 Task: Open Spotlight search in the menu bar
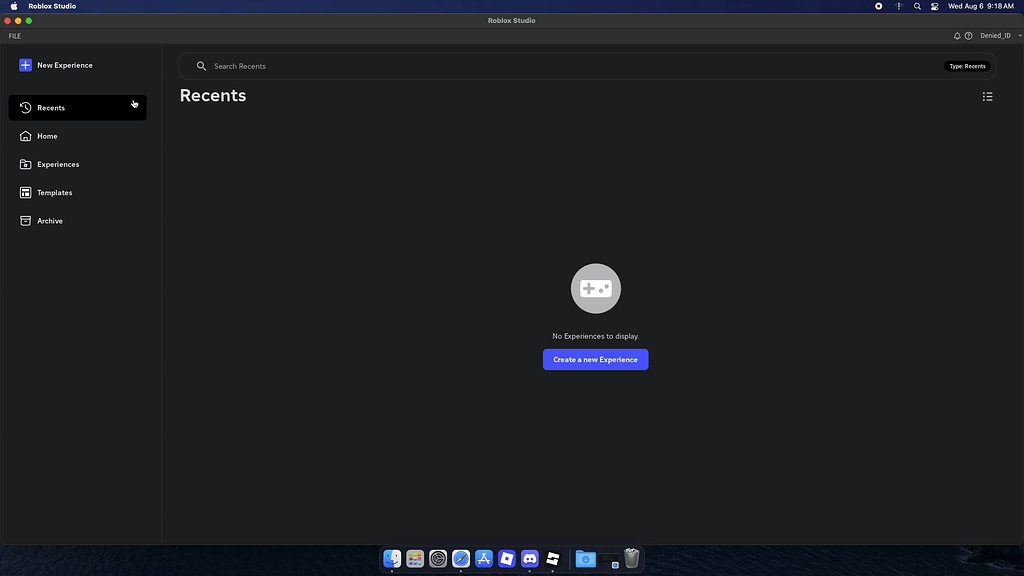pos(917,5)
